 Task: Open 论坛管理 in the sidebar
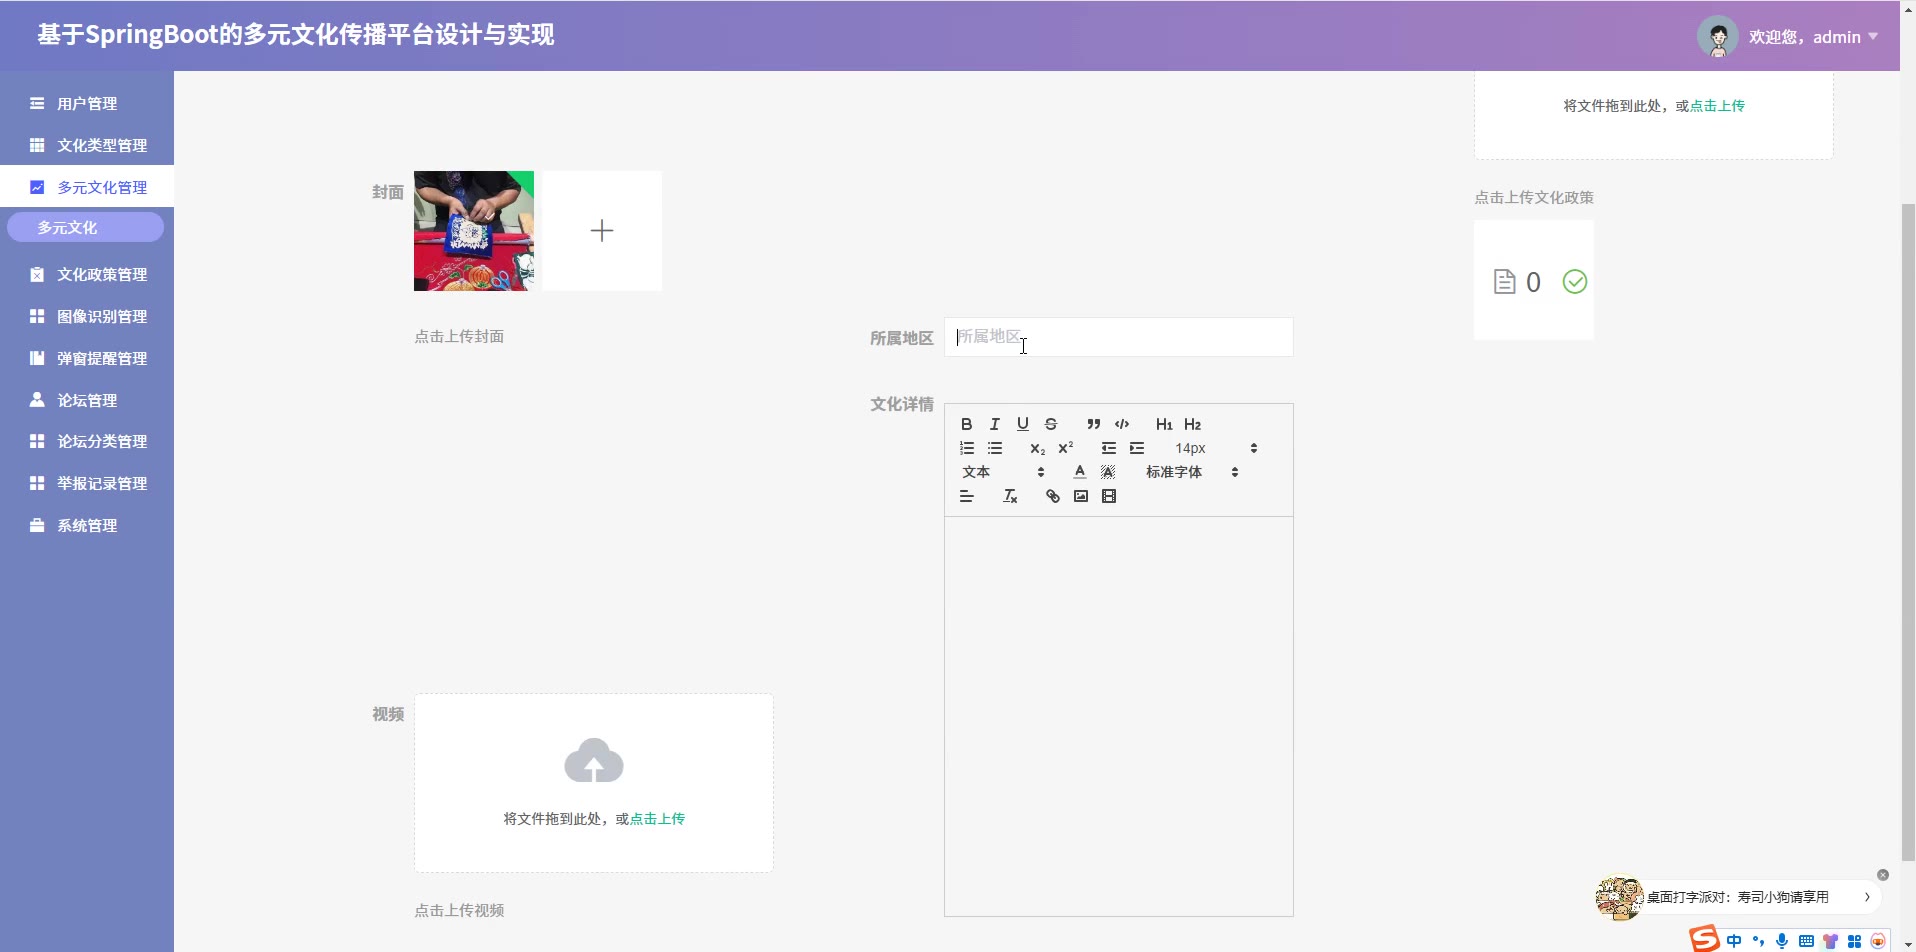coord(87,400)
